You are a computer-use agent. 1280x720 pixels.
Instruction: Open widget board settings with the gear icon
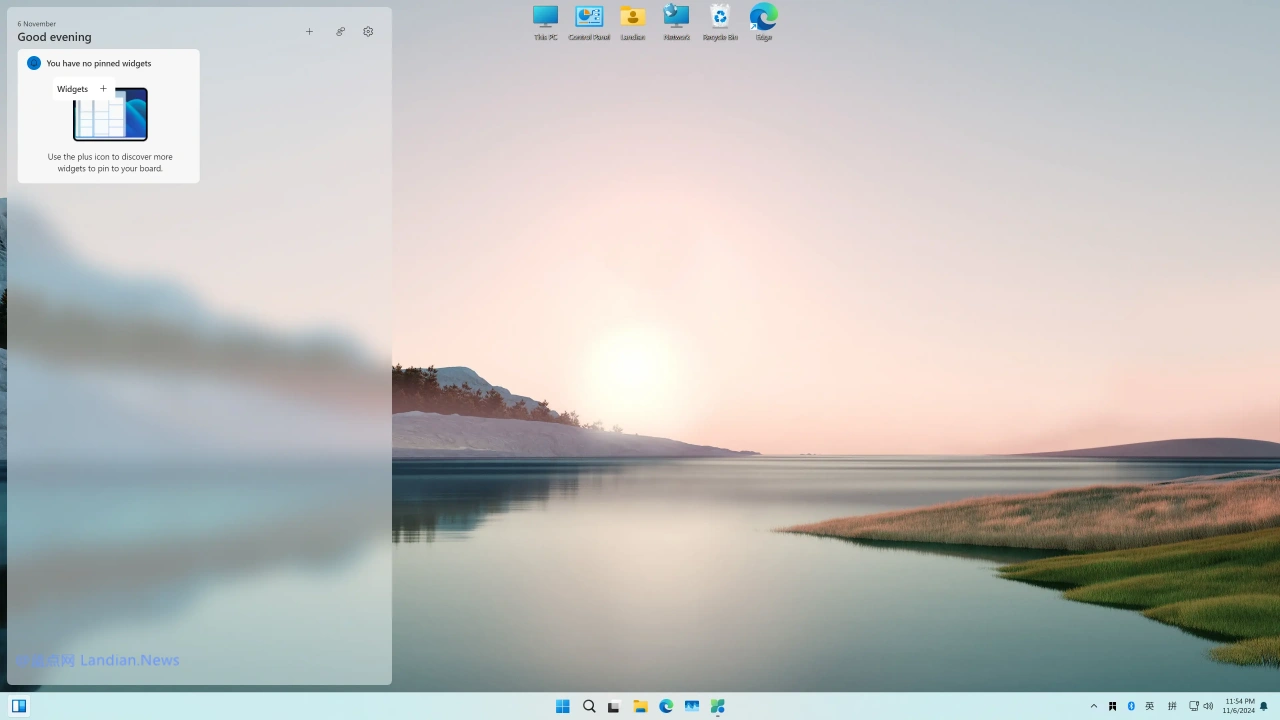point(368,31)
